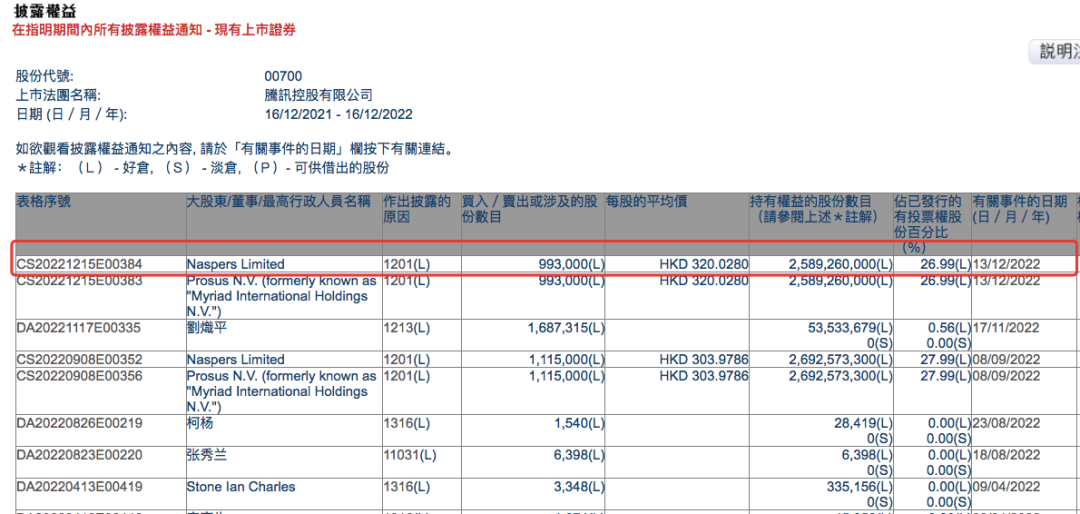Click shares held 28,419(L)

click(861, 424)
